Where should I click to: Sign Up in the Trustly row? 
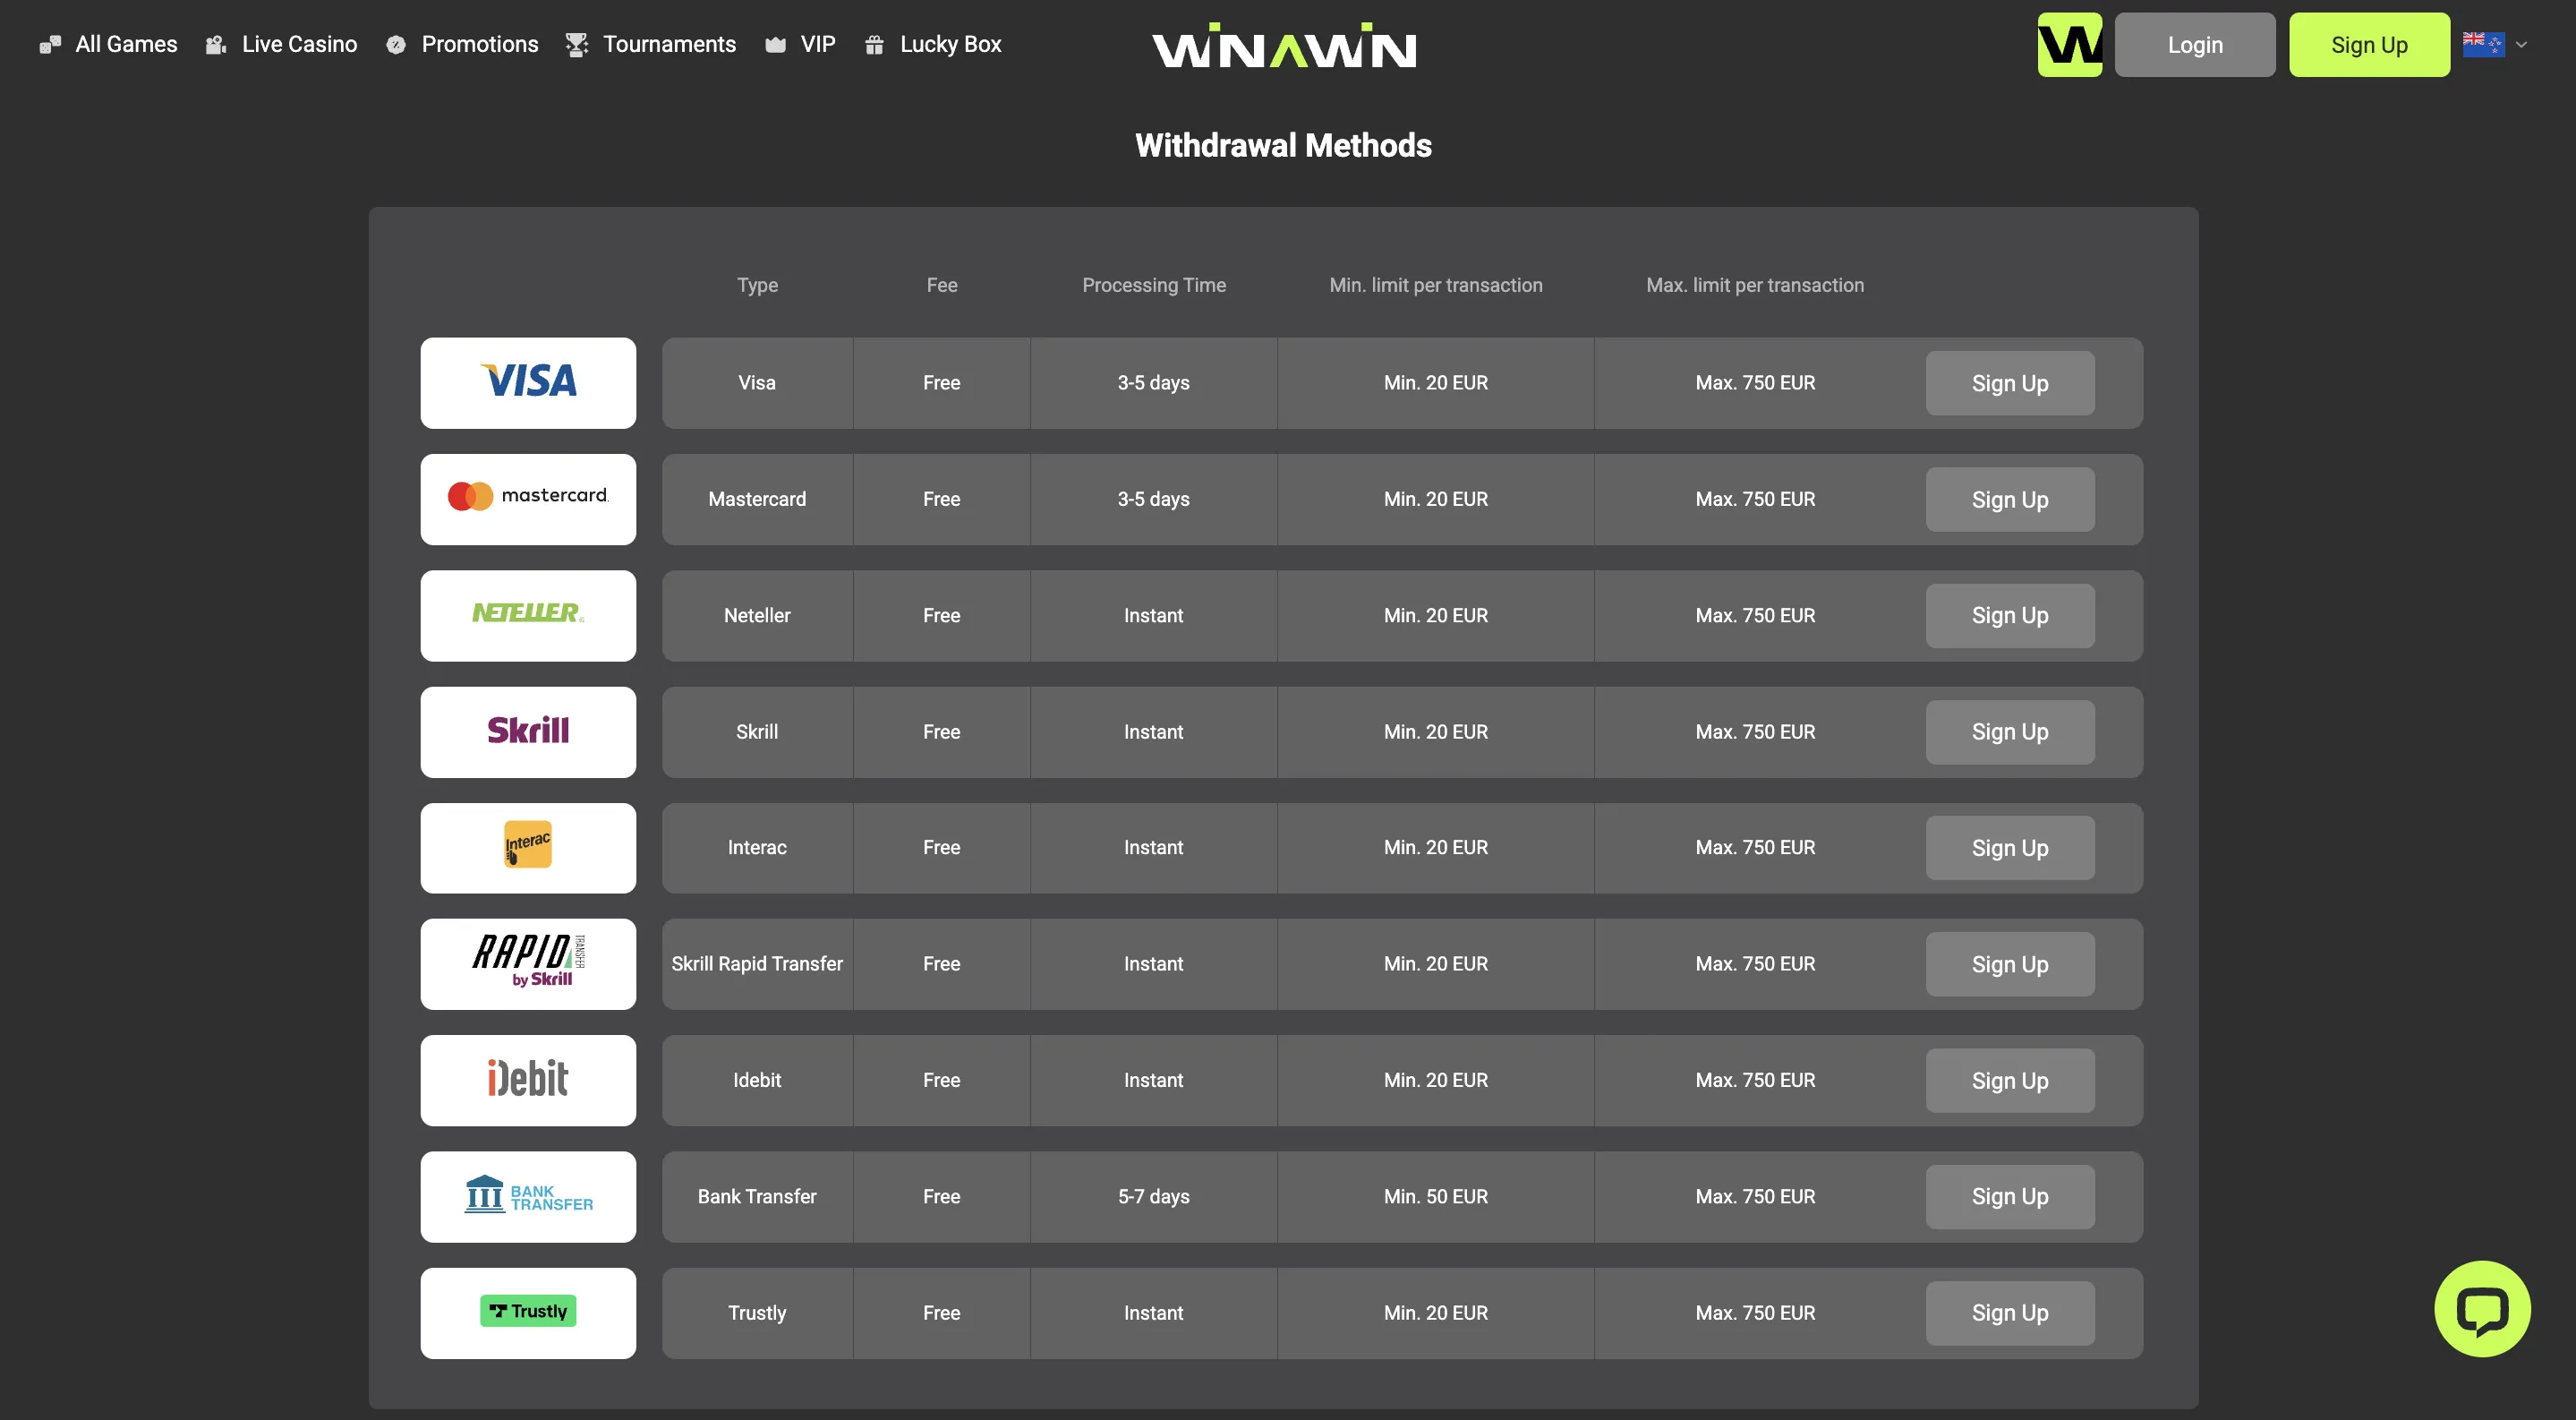tap(2010, 1313)
